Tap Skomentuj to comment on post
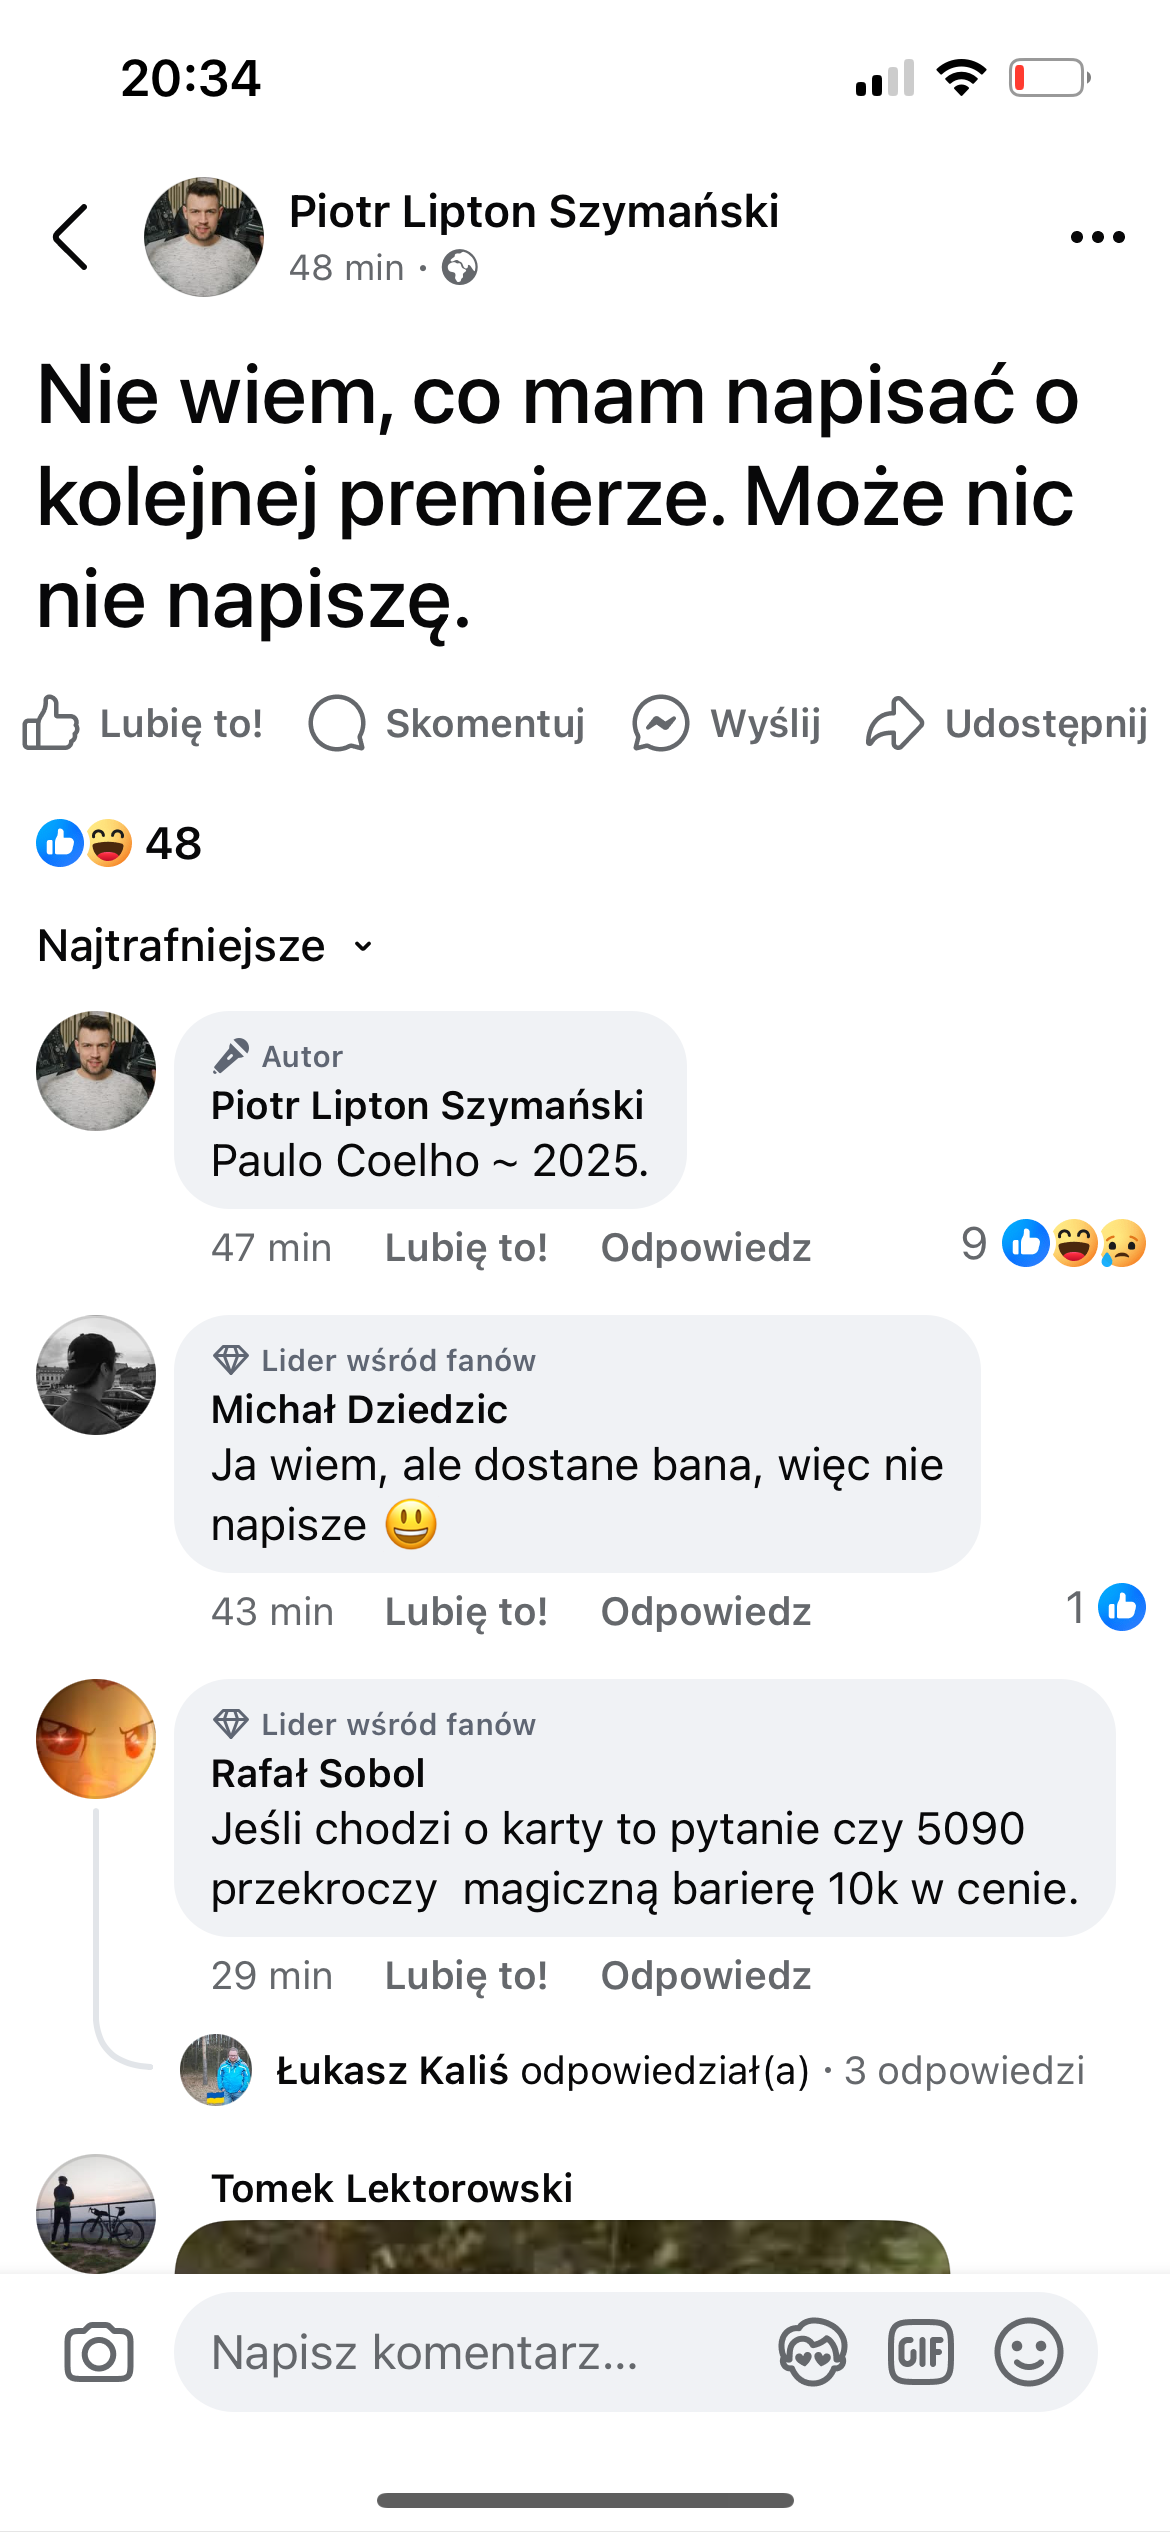The height and width of the screenshot is (2532, 1170). coord(446,723)
